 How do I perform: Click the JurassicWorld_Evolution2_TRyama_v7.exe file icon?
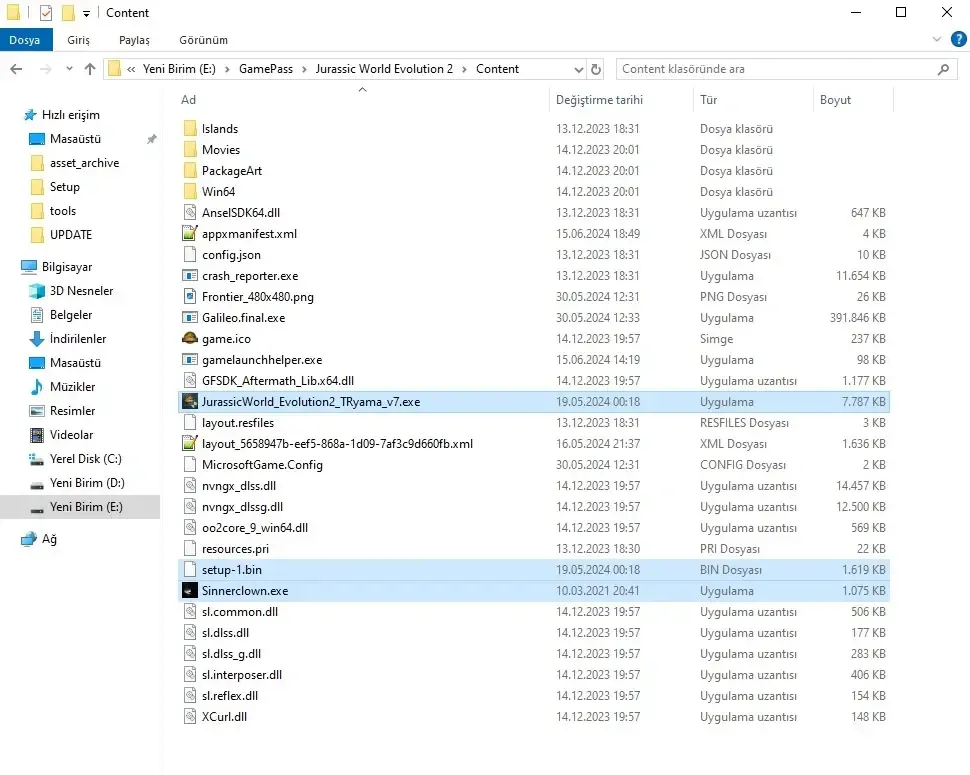[190, 402]
